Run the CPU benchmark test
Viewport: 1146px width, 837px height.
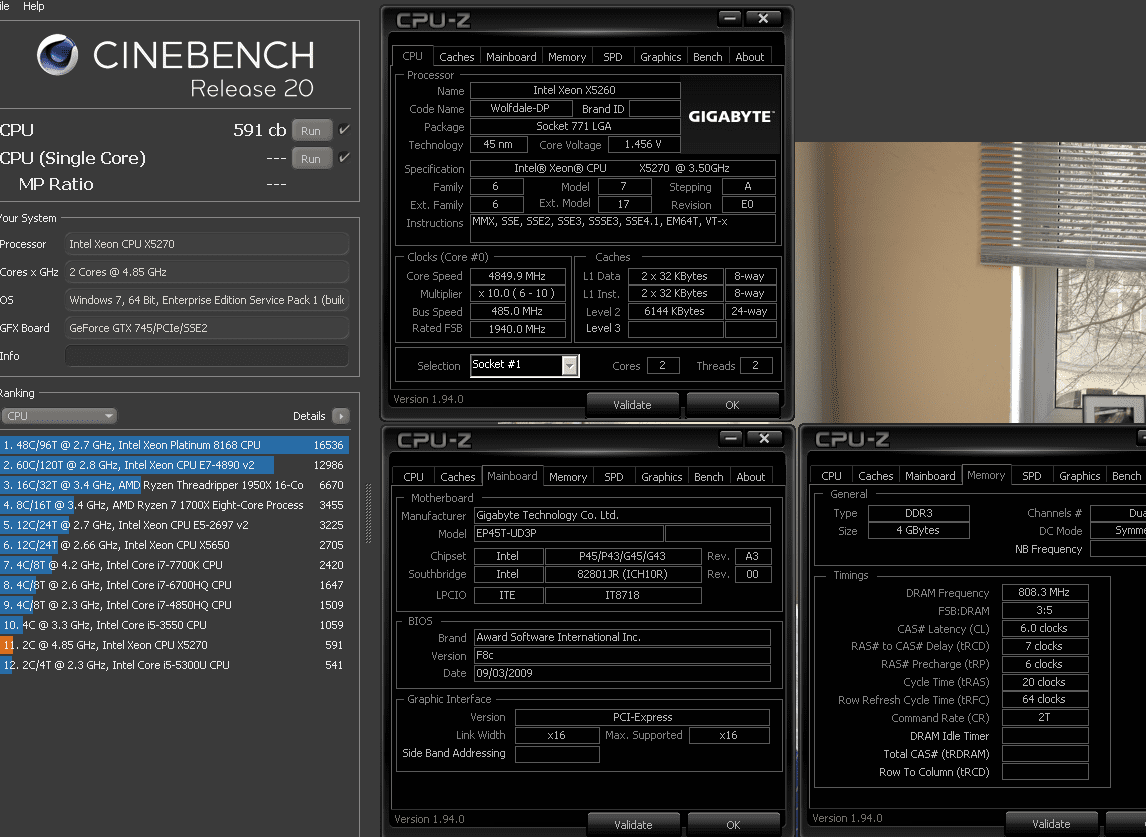(x=311, y=131)
